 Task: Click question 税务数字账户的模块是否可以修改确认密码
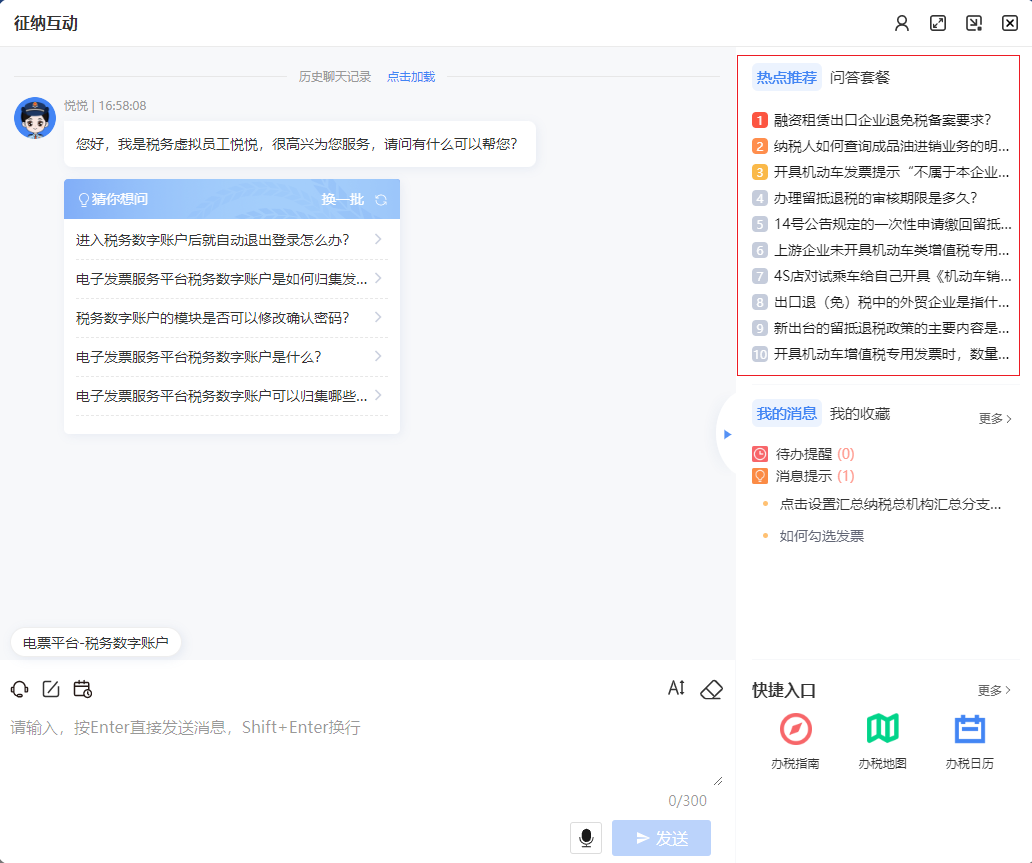(x=213, y=318)
